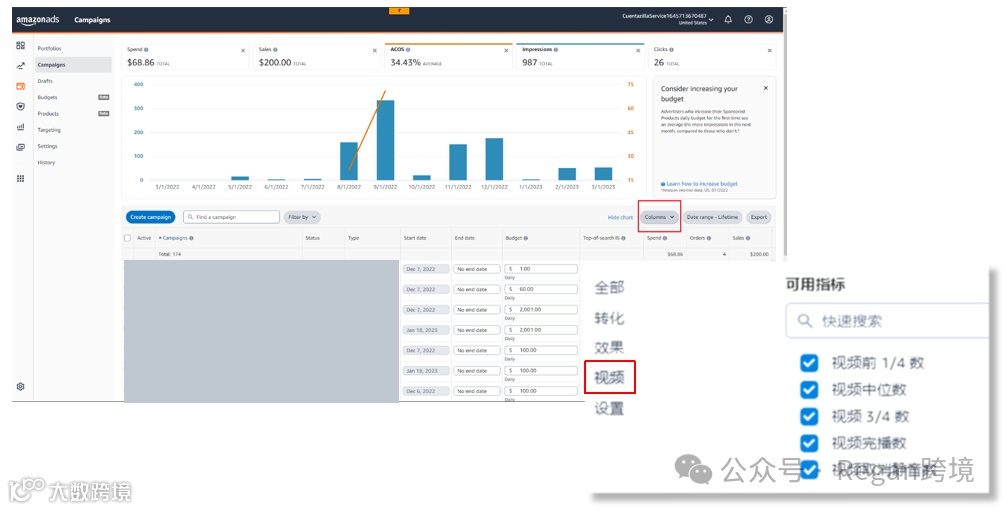Click the info icon beside Budget column header
The width and height of the screenshot is (1006, 510).
(525, 238)
